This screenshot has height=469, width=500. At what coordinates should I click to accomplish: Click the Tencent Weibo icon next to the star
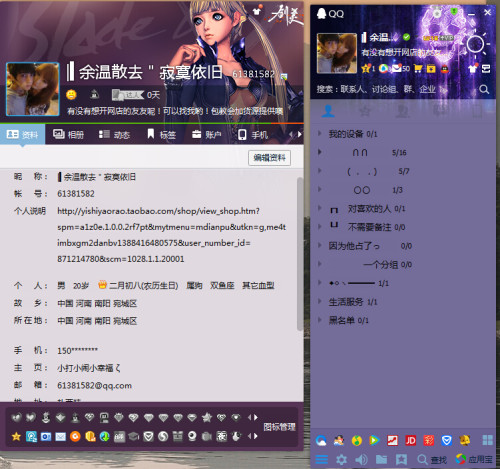coord(383,68)
